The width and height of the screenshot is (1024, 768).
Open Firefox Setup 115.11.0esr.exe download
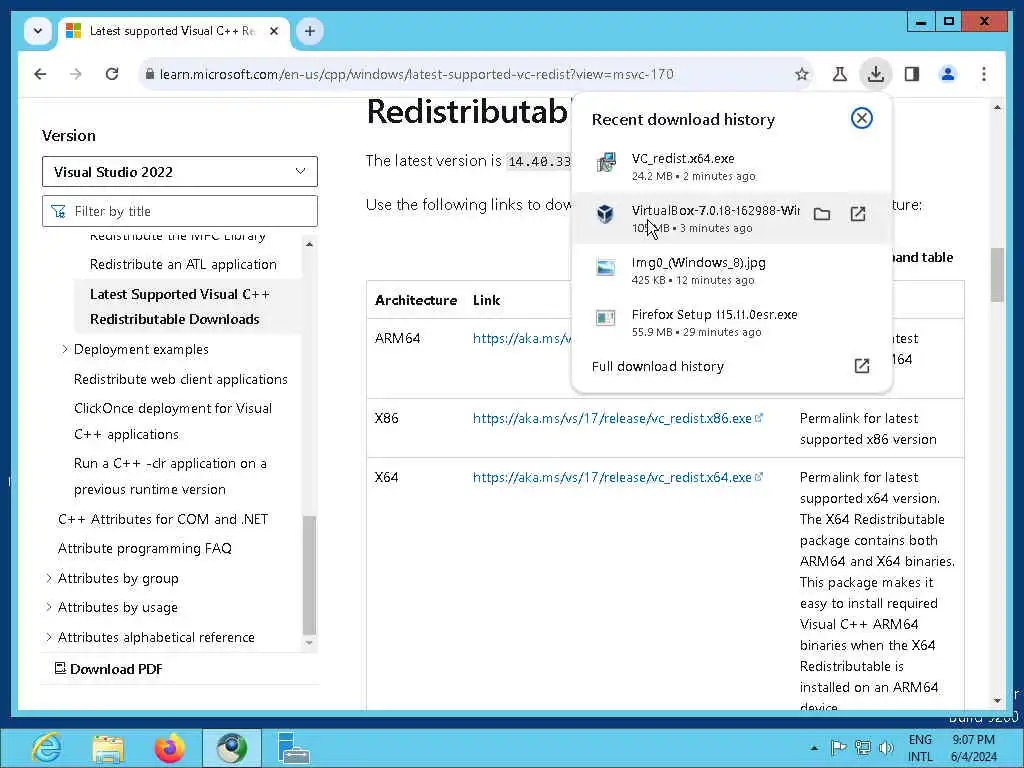(731, 323)
